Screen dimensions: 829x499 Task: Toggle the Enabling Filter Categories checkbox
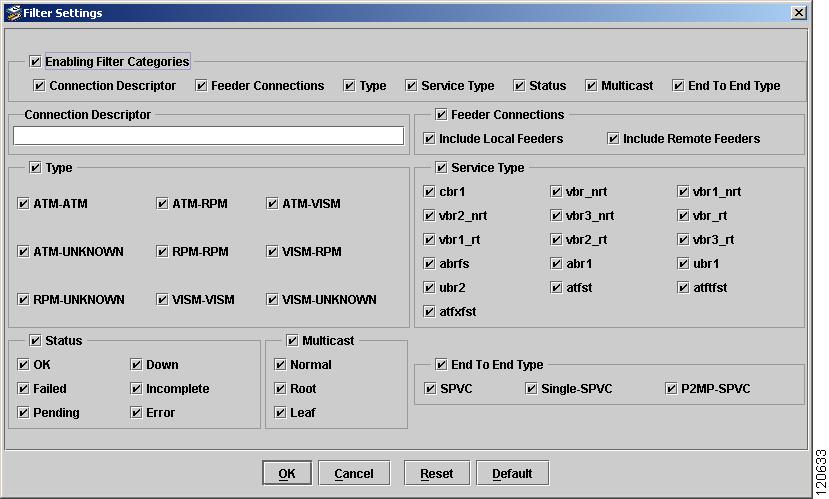(35, 61)
